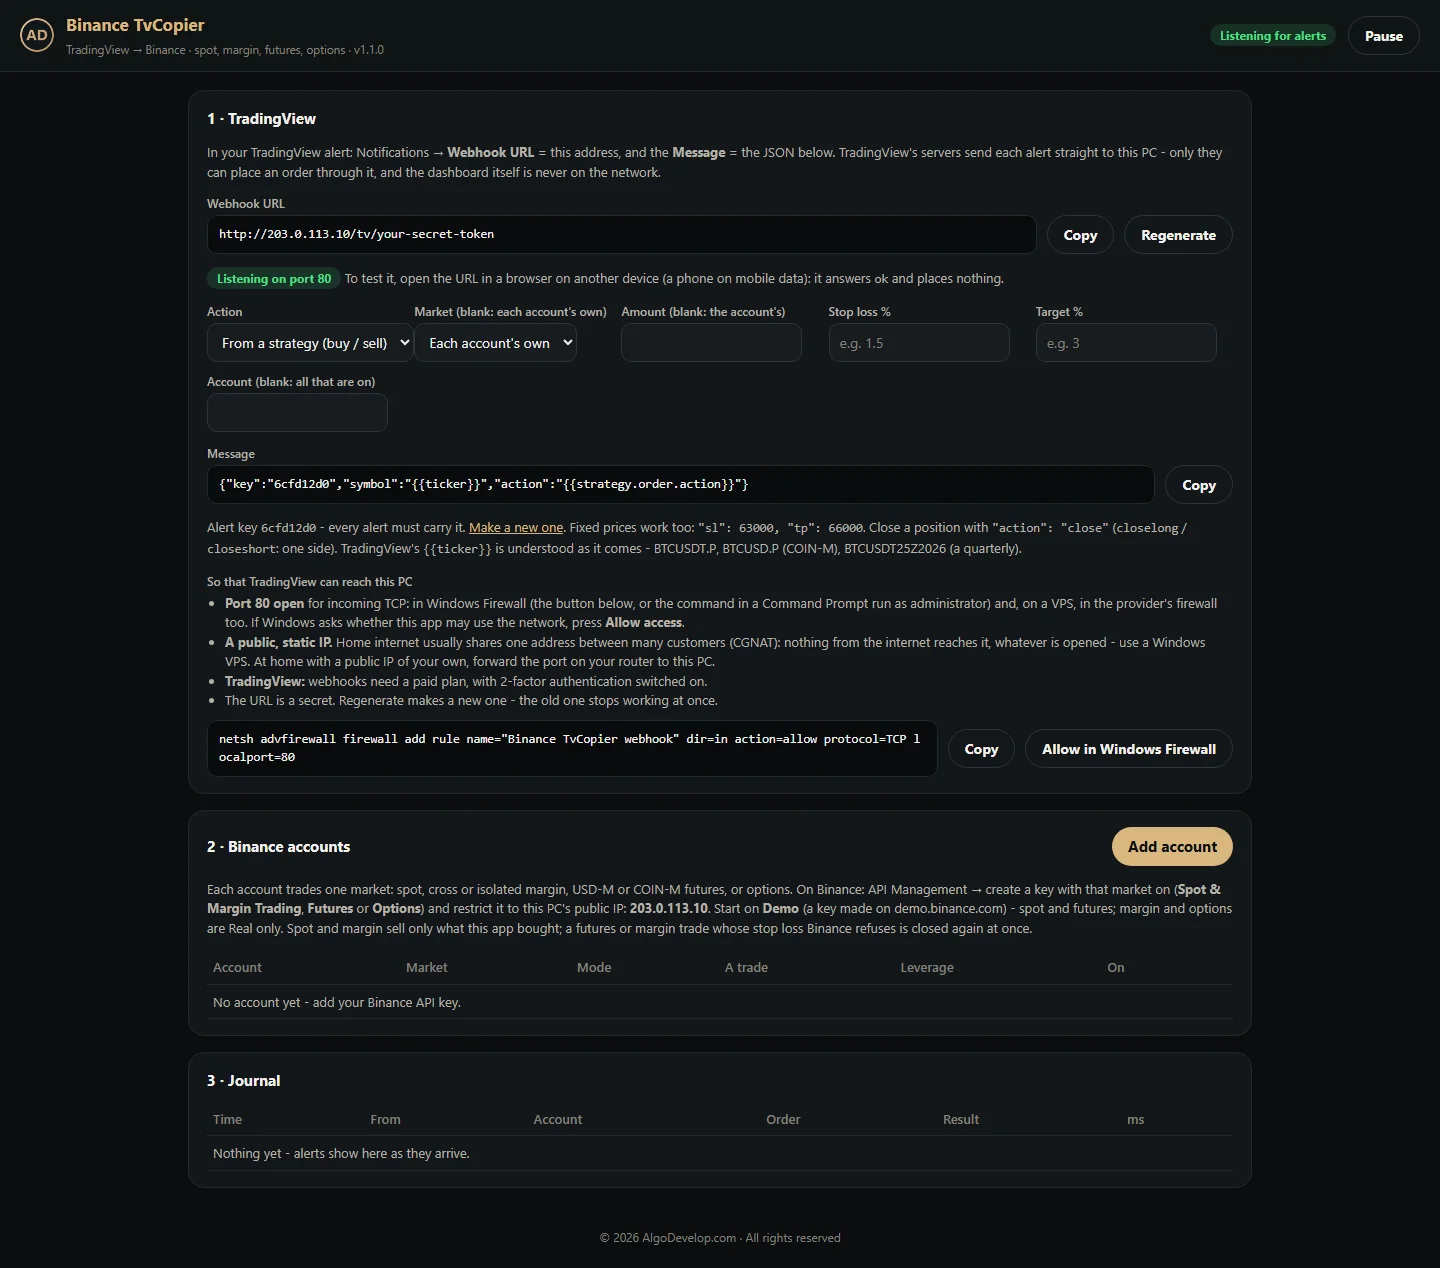Focus the Account filter input in TradingView section
The width and height of the screenshot is (1440, 1268).
tap(297, 413)
